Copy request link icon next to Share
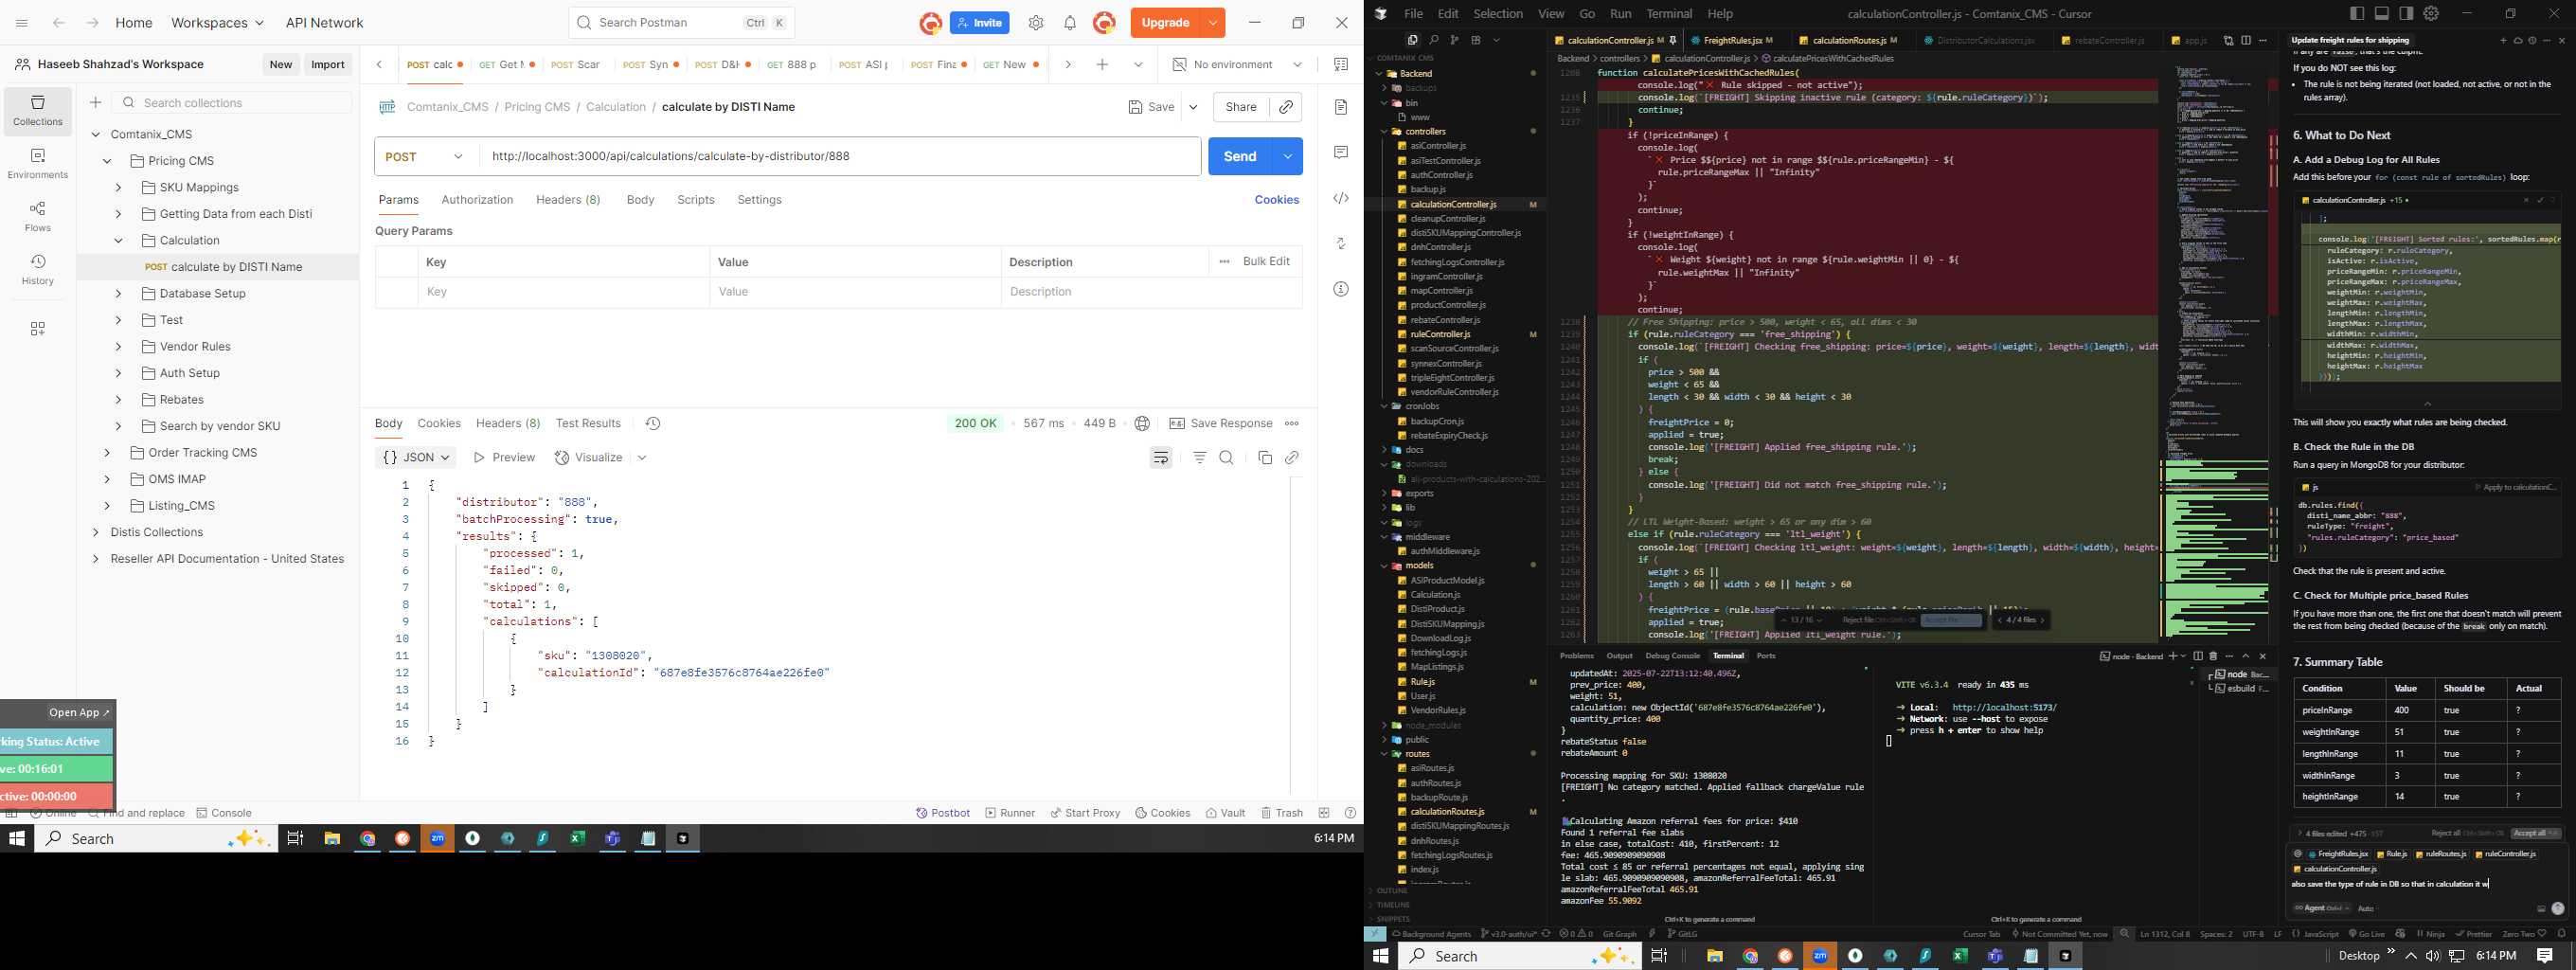The width and height of the screenshot is (2576, 970). pyautogui.click(x=1286, y=107)
